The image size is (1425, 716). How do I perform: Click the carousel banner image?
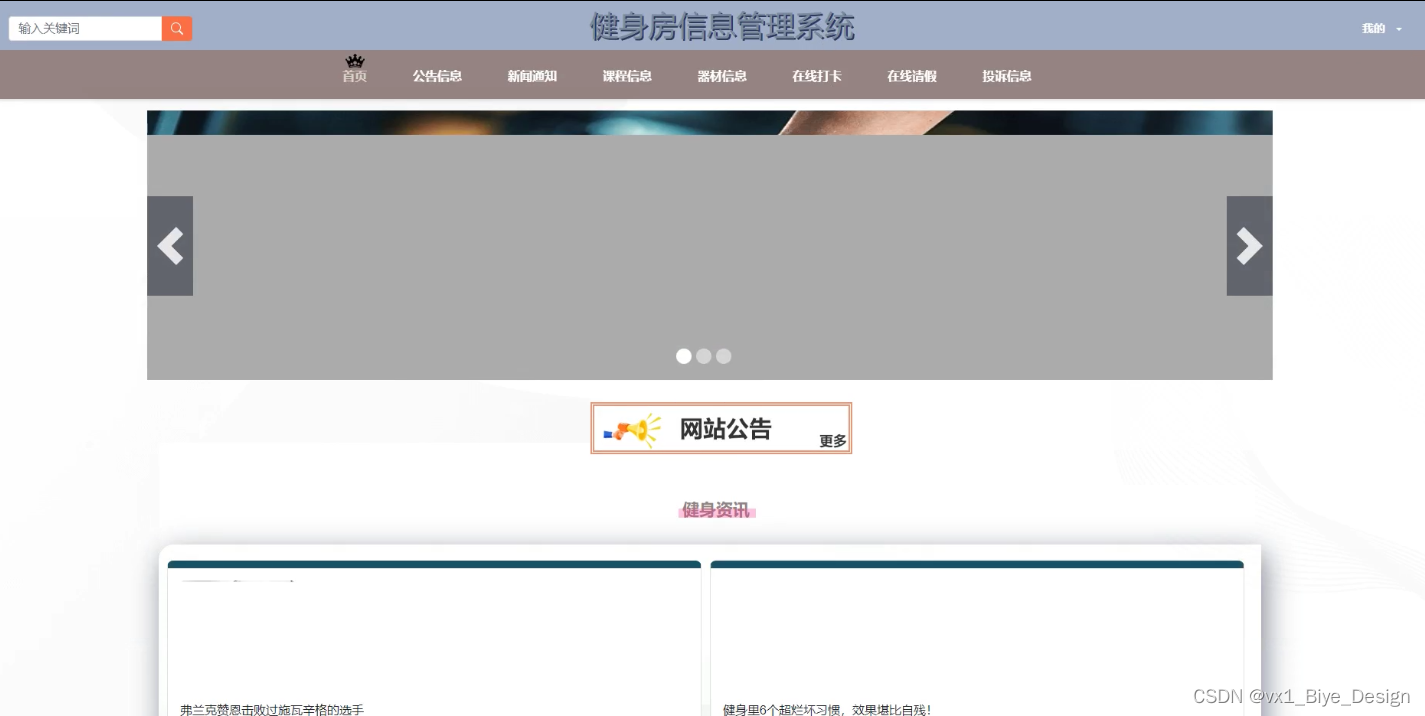point(710,245)
